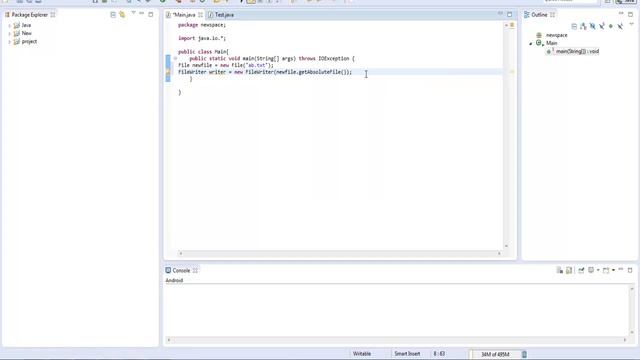Click the Open Console icon
This screenshot has width=640, height=360.
(x=606, y=270)
